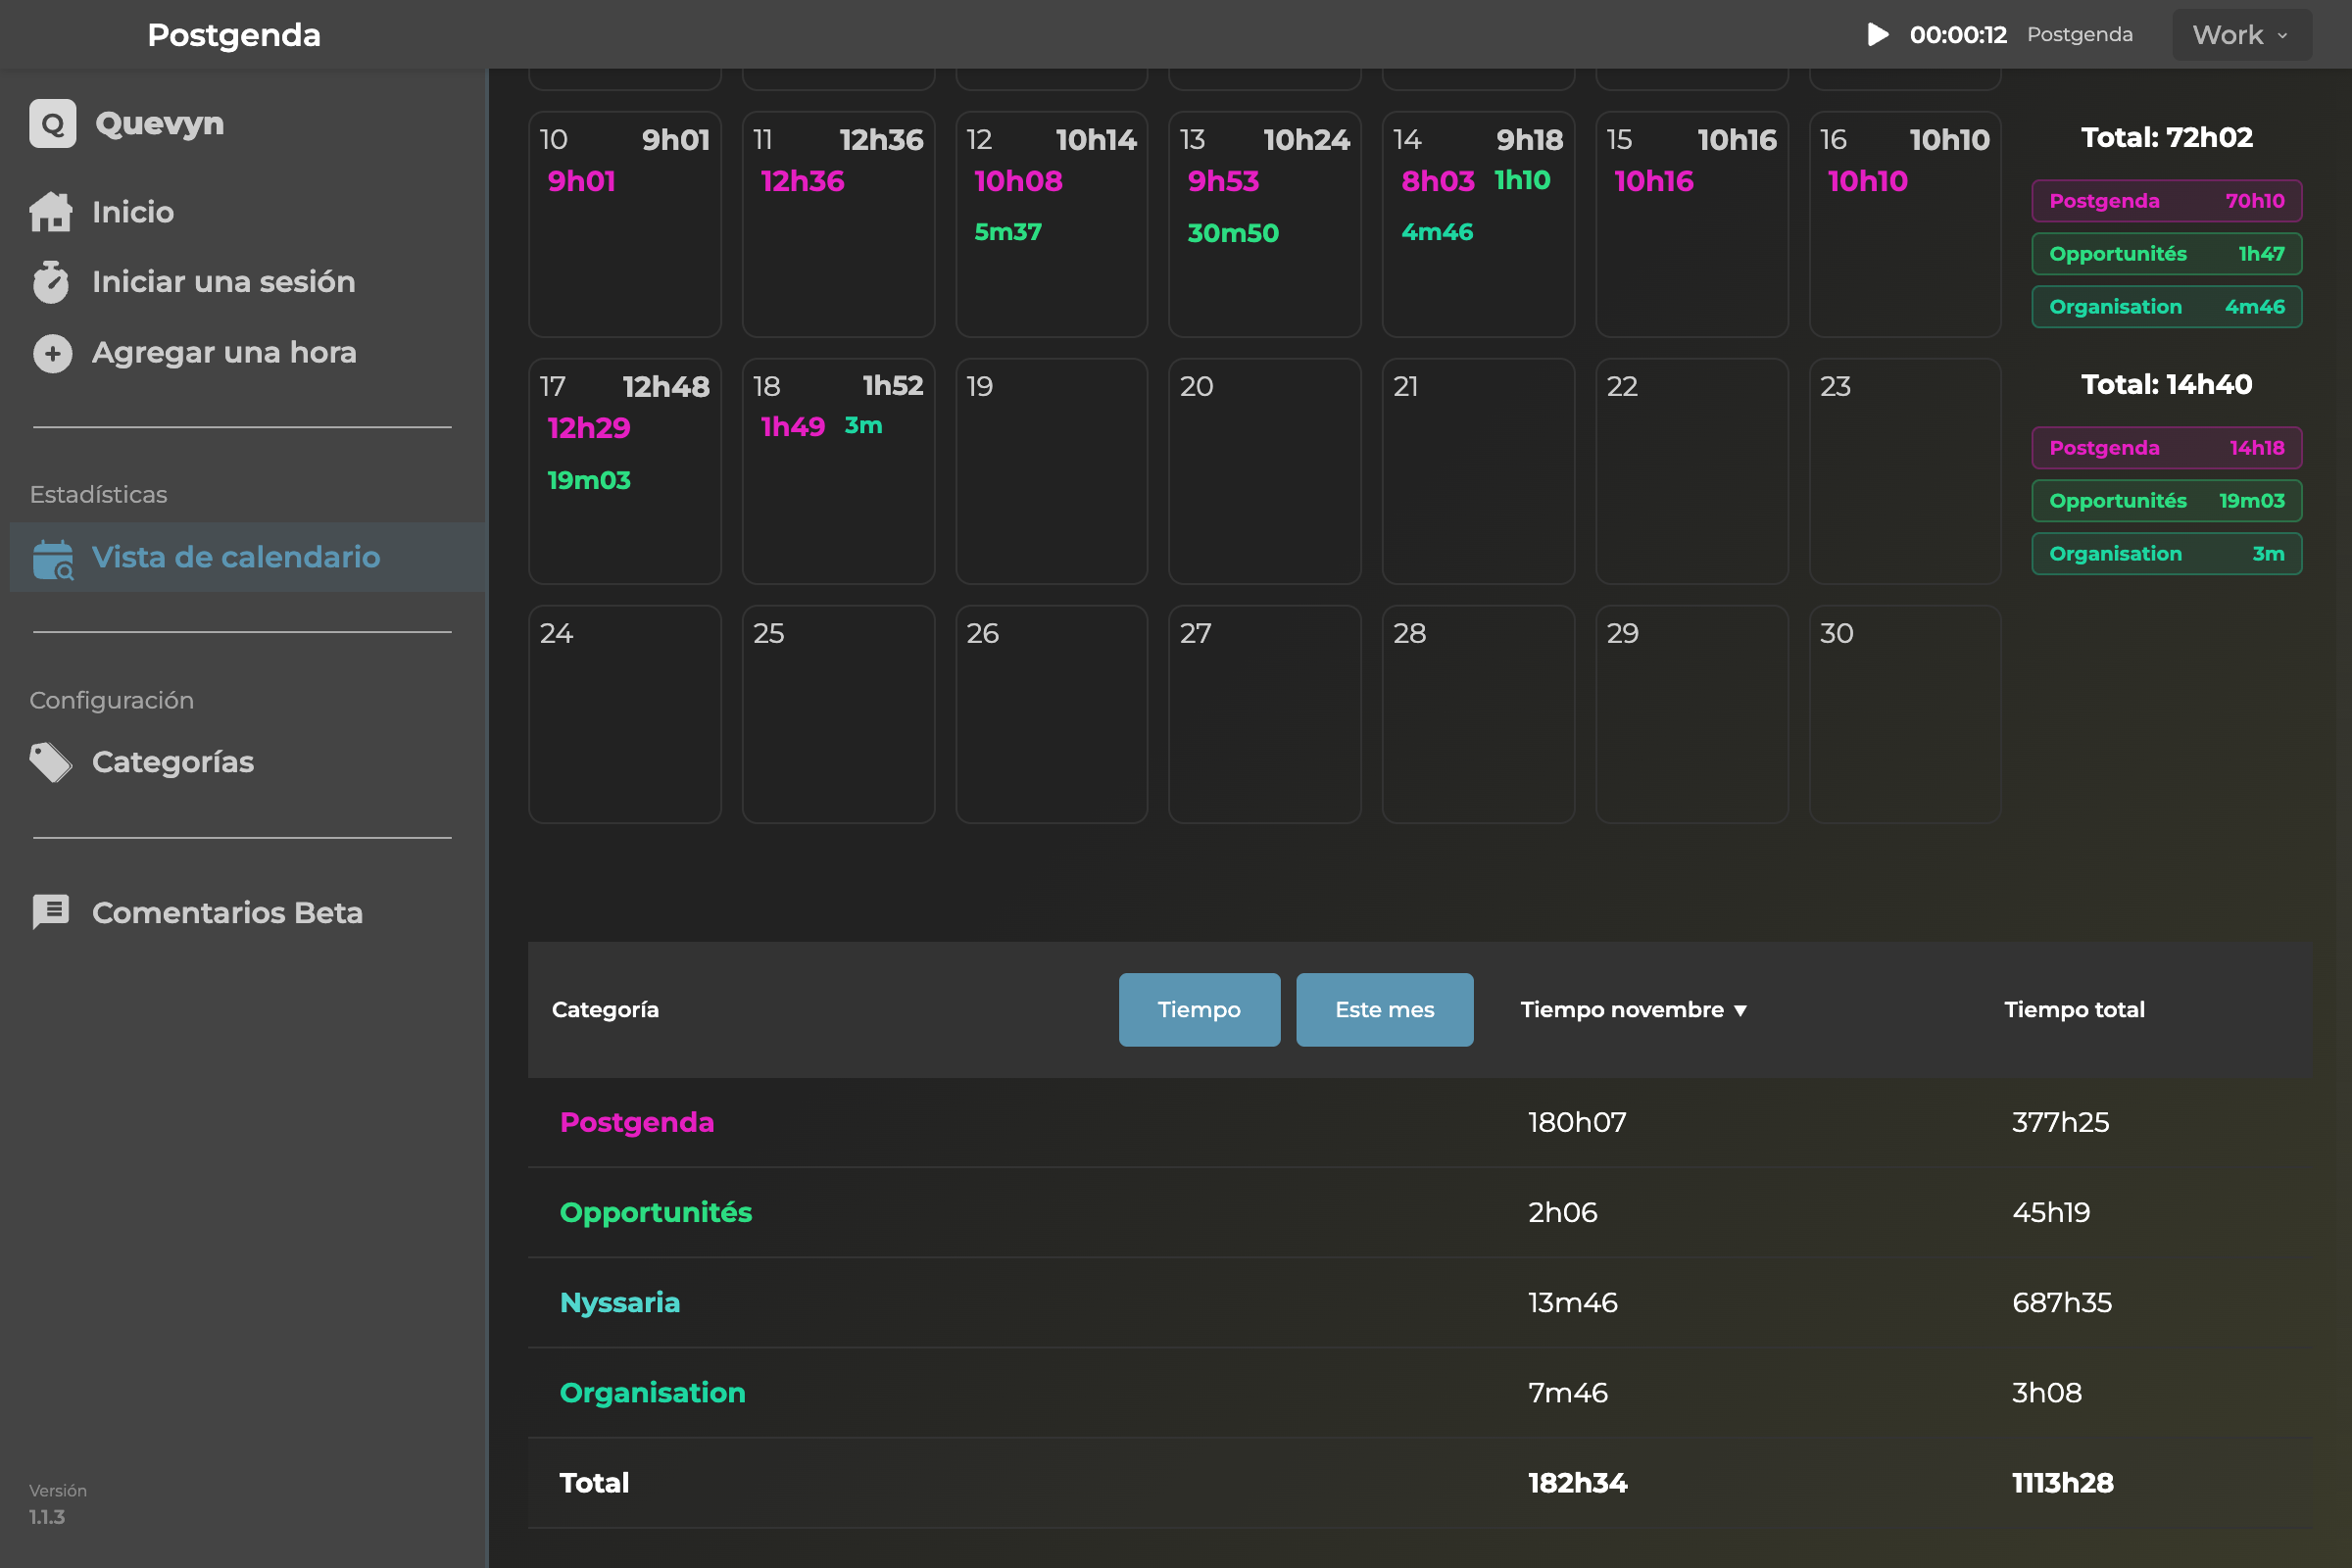The image size is (2352, 1568).
Task: Open the Categorías menu item
Action: click(x=173, y=762)
